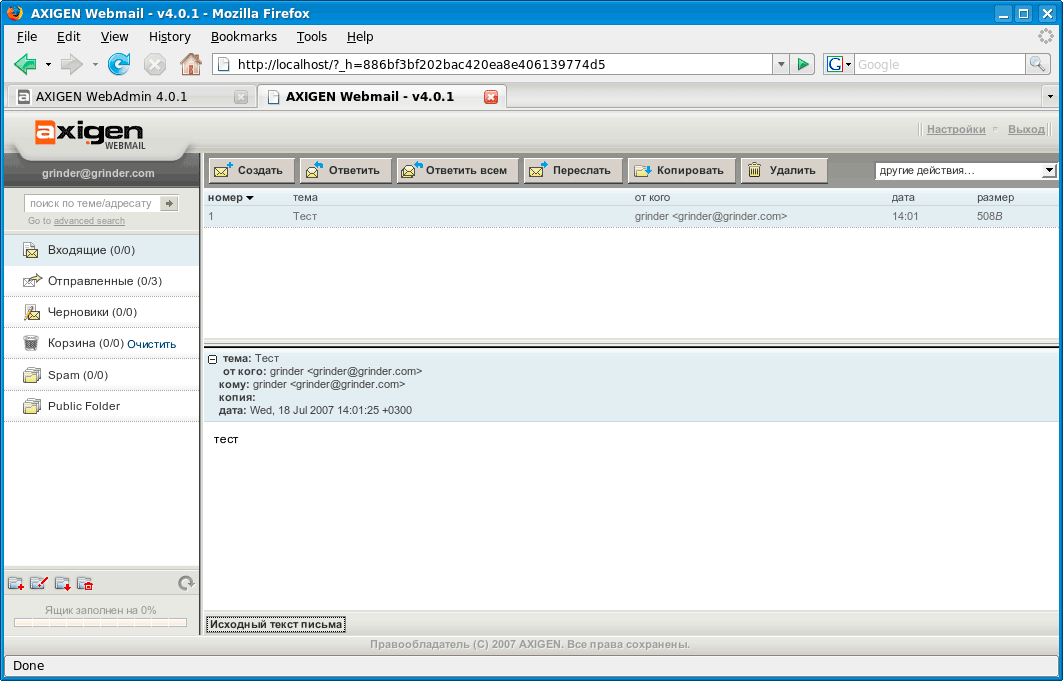Sort by the дата column header
The height and width of the screenshot is (681, 1063).
903,197
